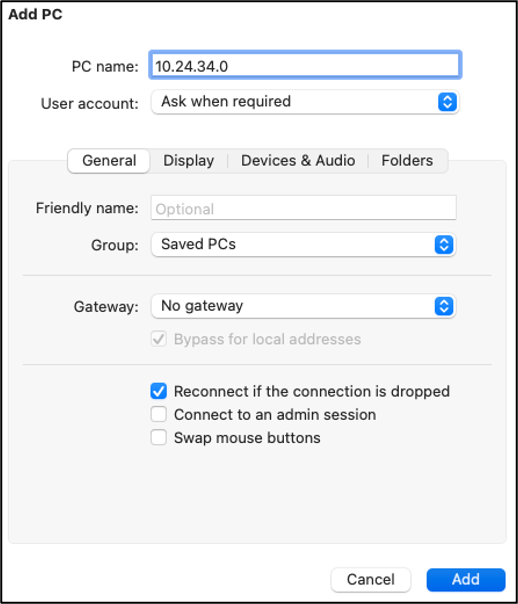This screenshot has width=518, height=604.
Task: Click the Swap mouse buttons label text
Action: coord(247,438)
